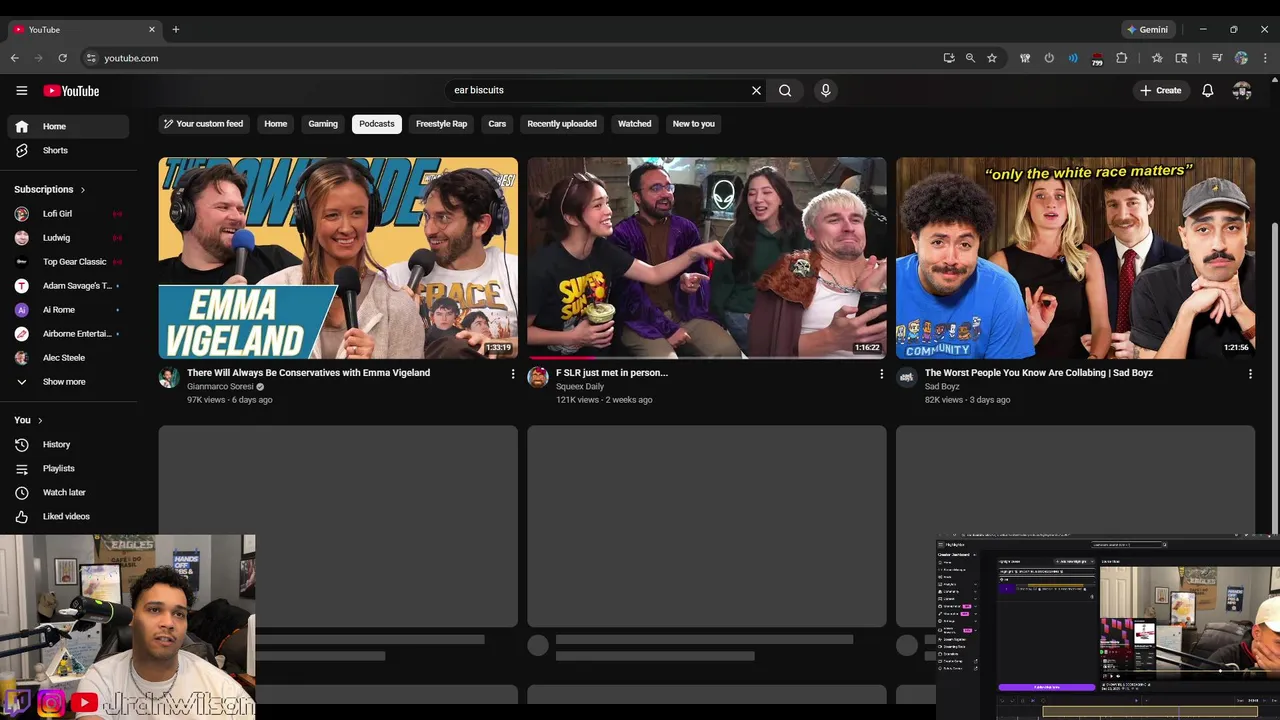Open History in the sidebar
The height and width of the screenshot is (720, 1280).
coord(68,444)
